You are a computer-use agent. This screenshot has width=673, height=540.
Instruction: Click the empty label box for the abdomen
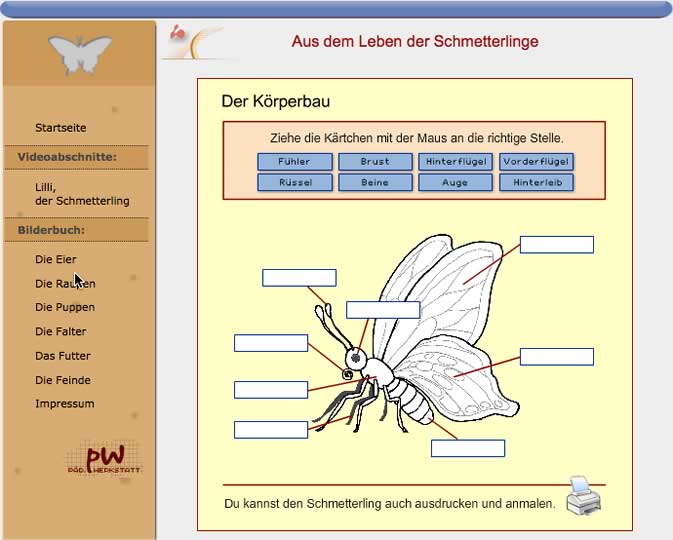(468, 448)
